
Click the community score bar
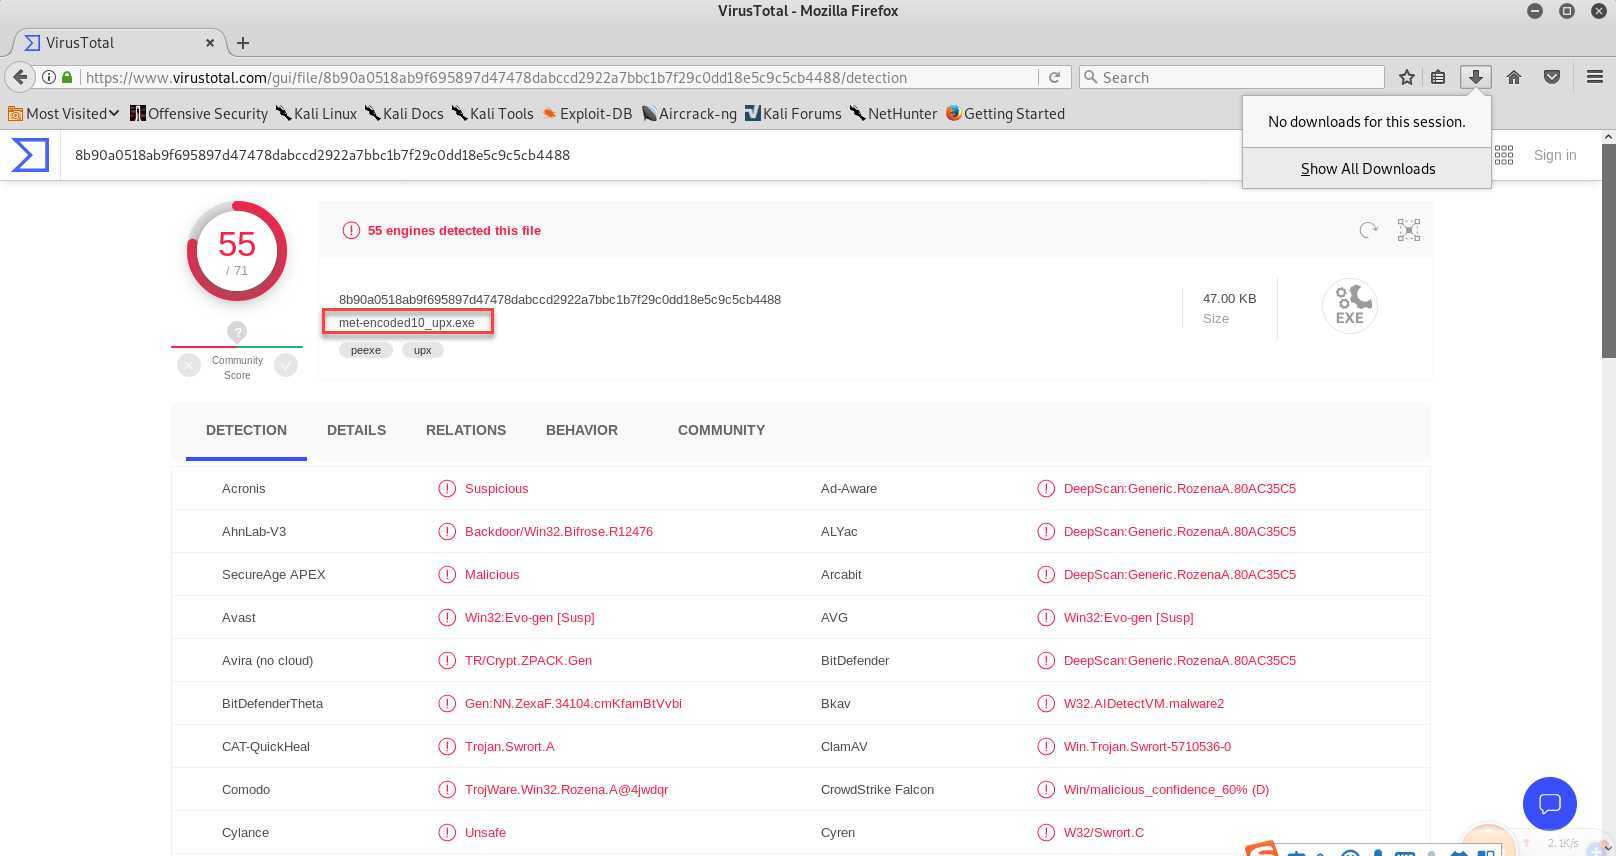(x=237, y=347)
